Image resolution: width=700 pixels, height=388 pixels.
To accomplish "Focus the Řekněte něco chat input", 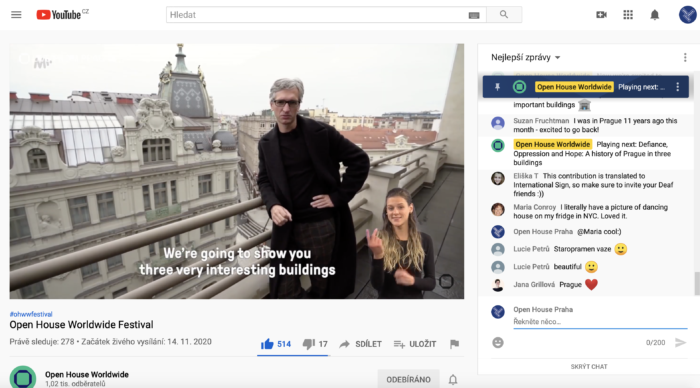I will (x=600, y=322).
